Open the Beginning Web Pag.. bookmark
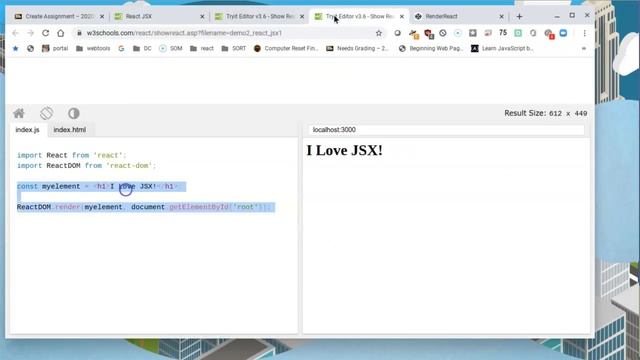 pos(431,48)
